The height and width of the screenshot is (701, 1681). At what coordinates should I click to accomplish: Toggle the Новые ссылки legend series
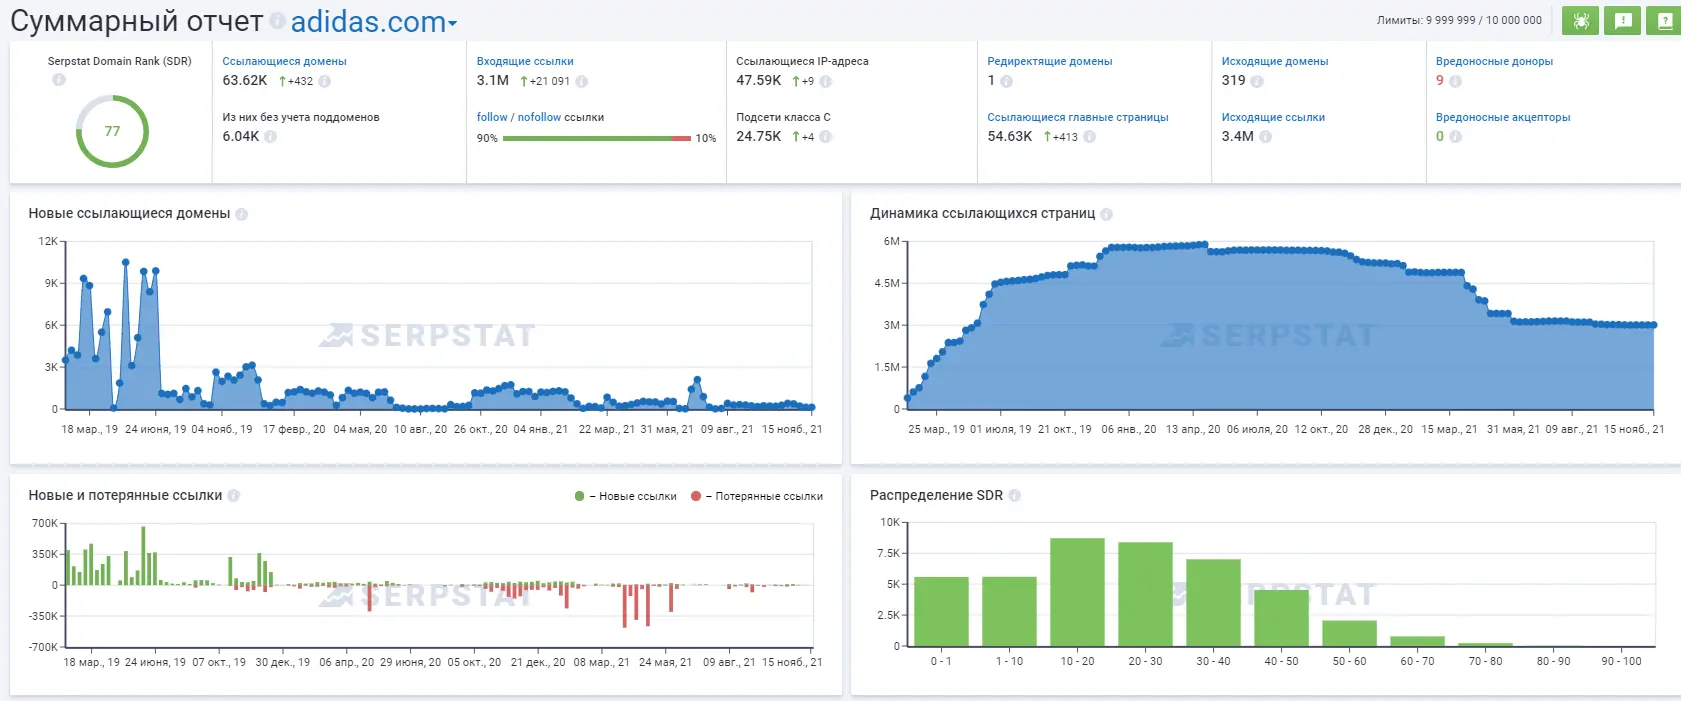626,496
